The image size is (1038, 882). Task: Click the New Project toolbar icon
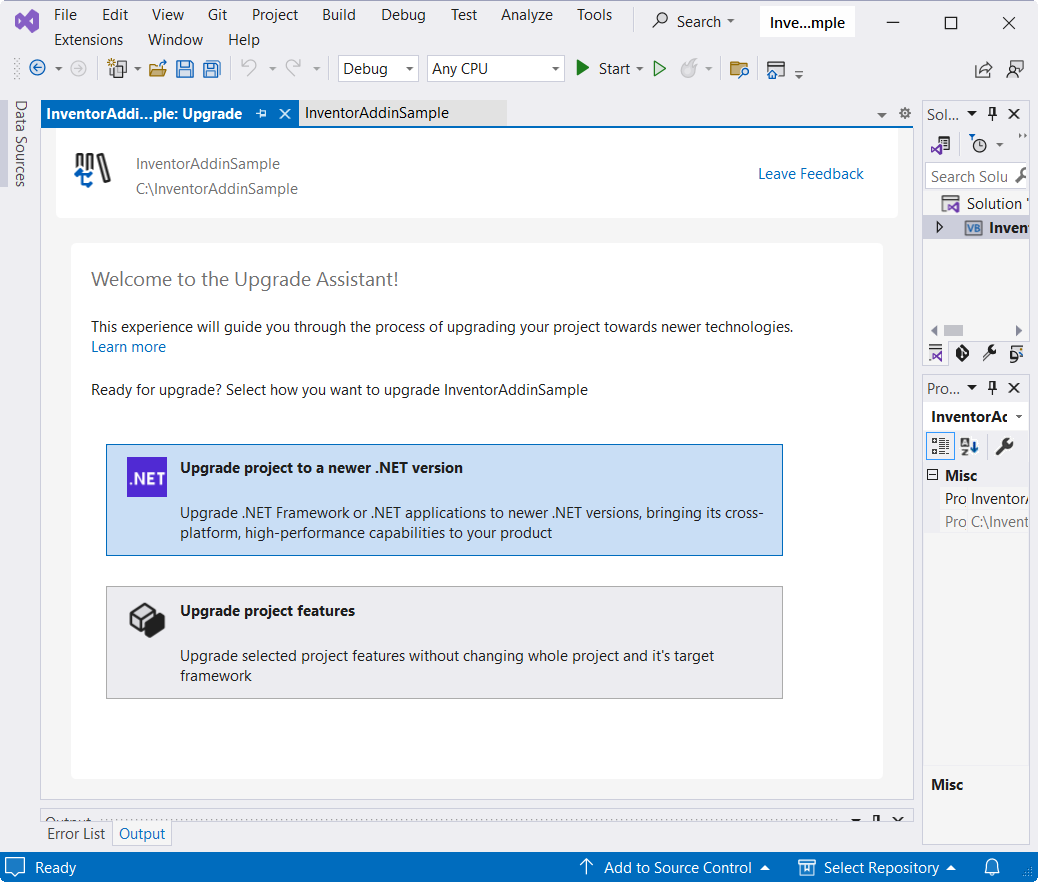tap(117, 68)
